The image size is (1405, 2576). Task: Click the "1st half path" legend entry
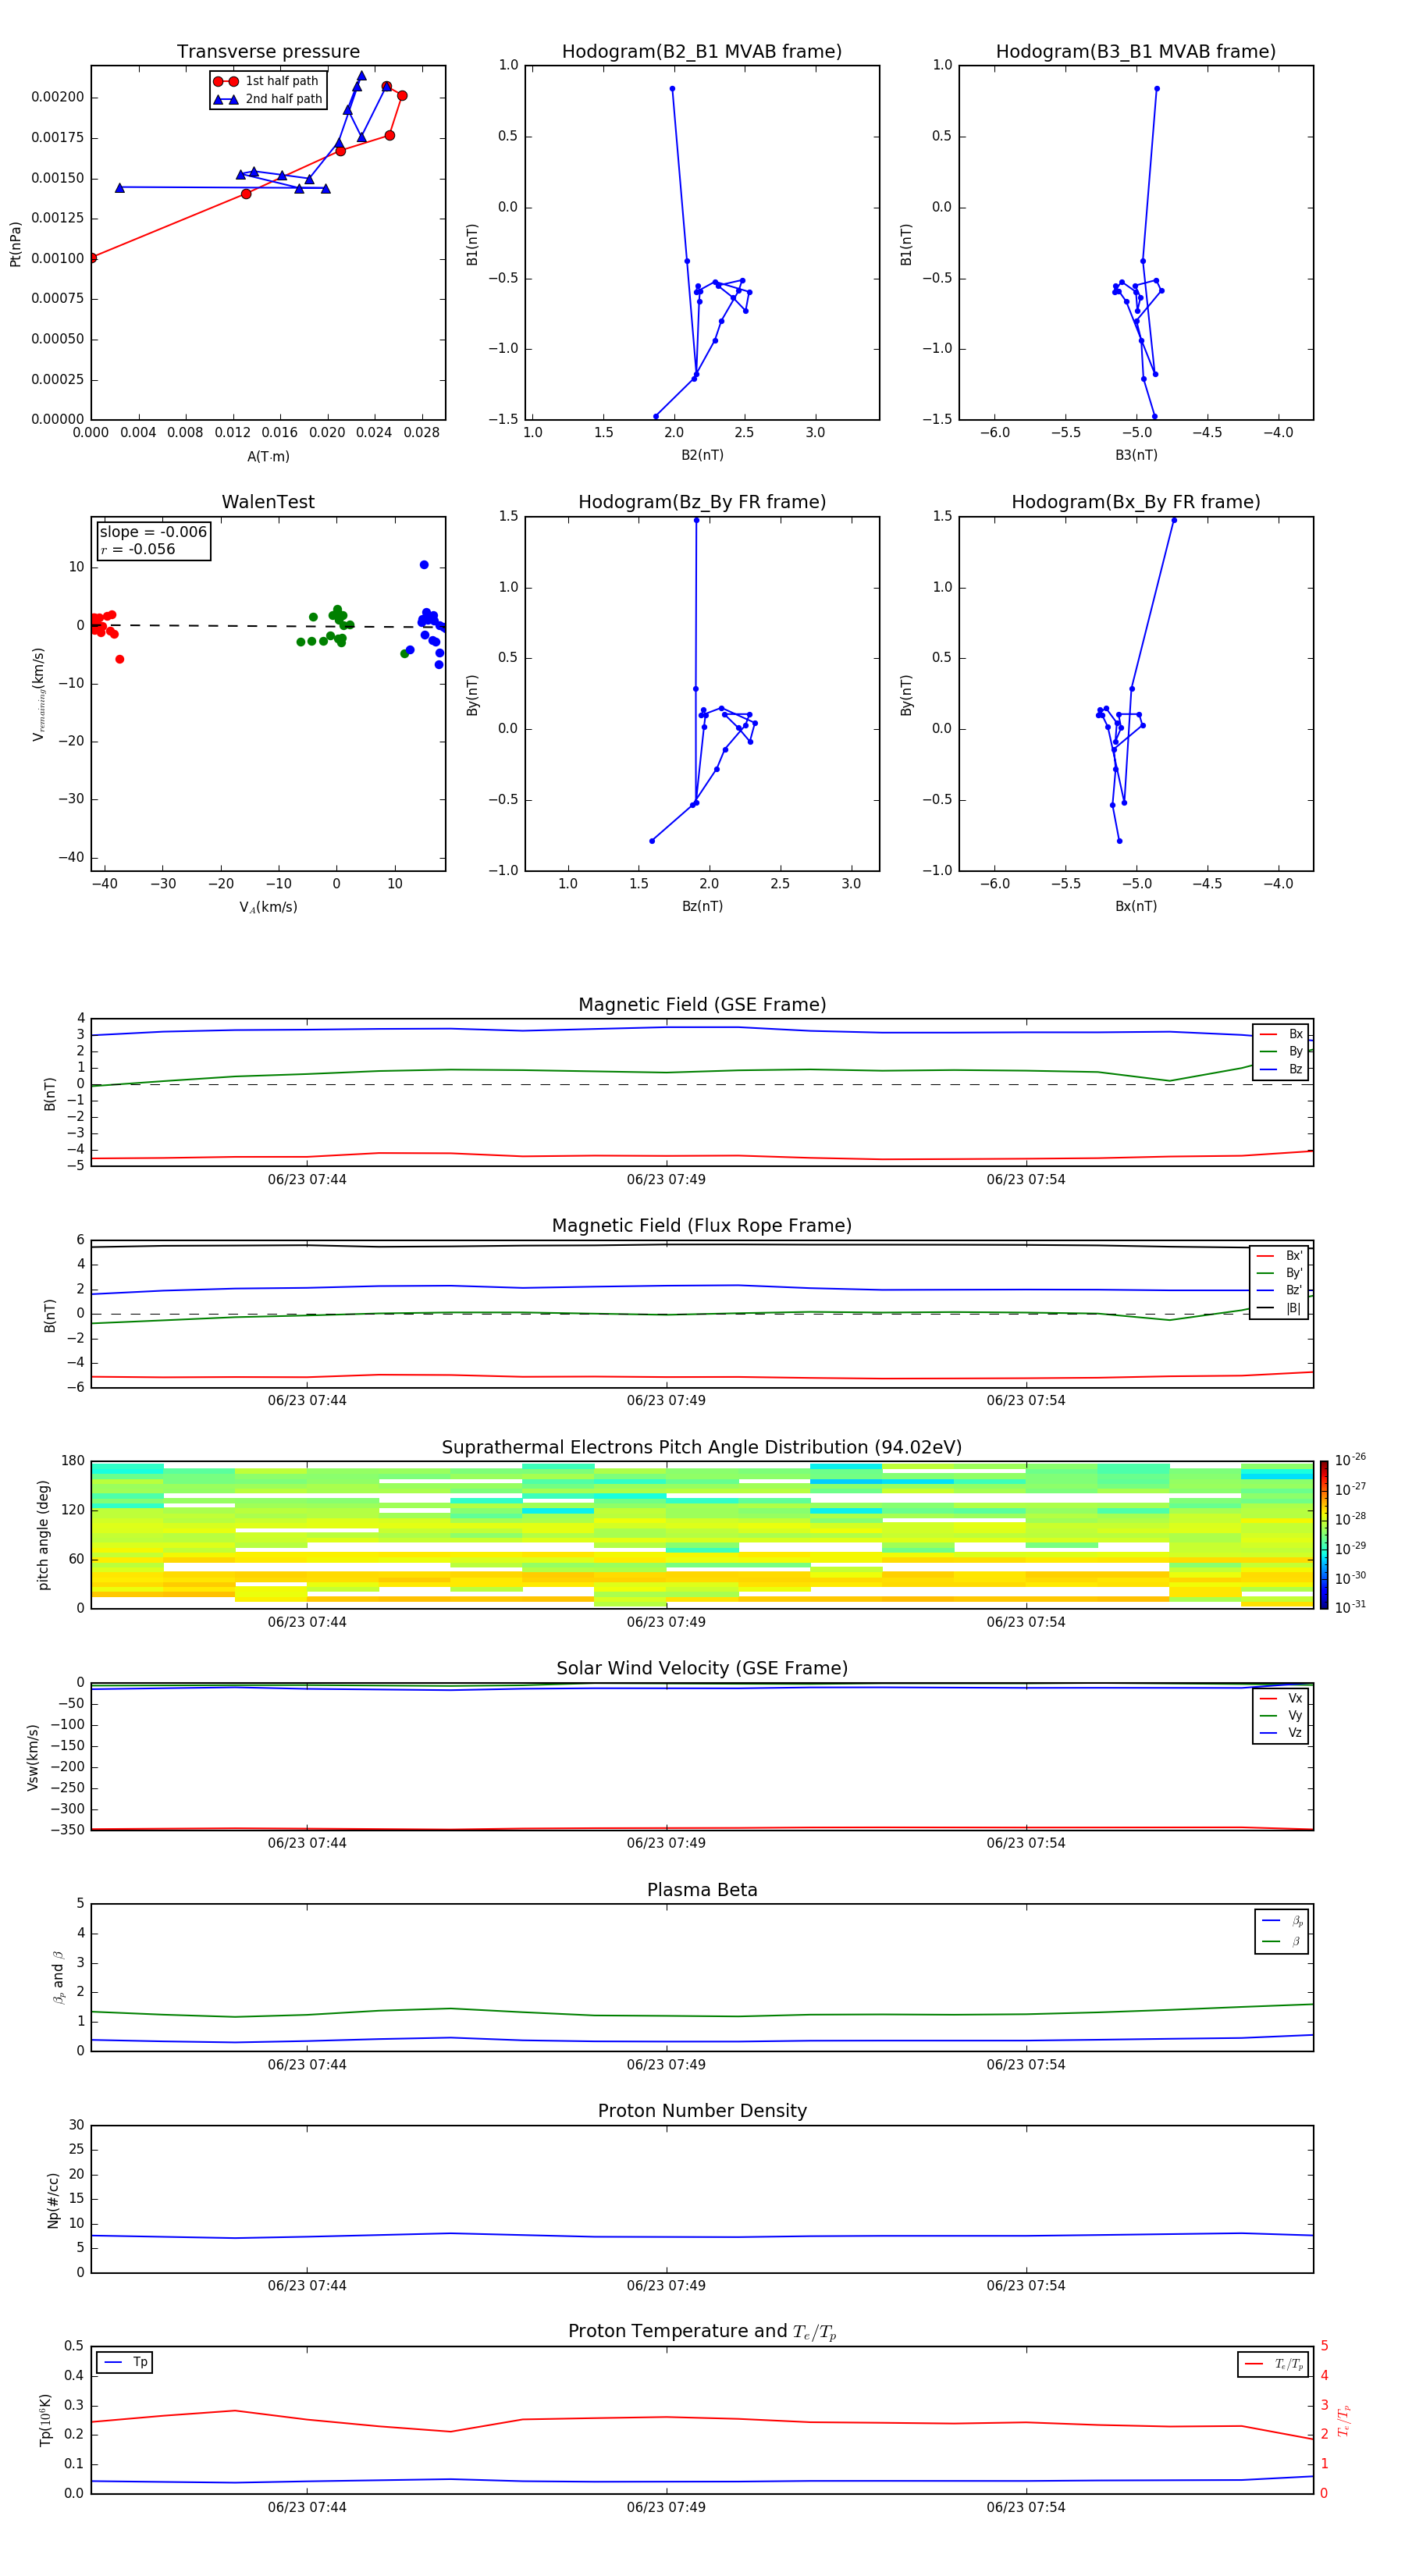click(268, 81)
